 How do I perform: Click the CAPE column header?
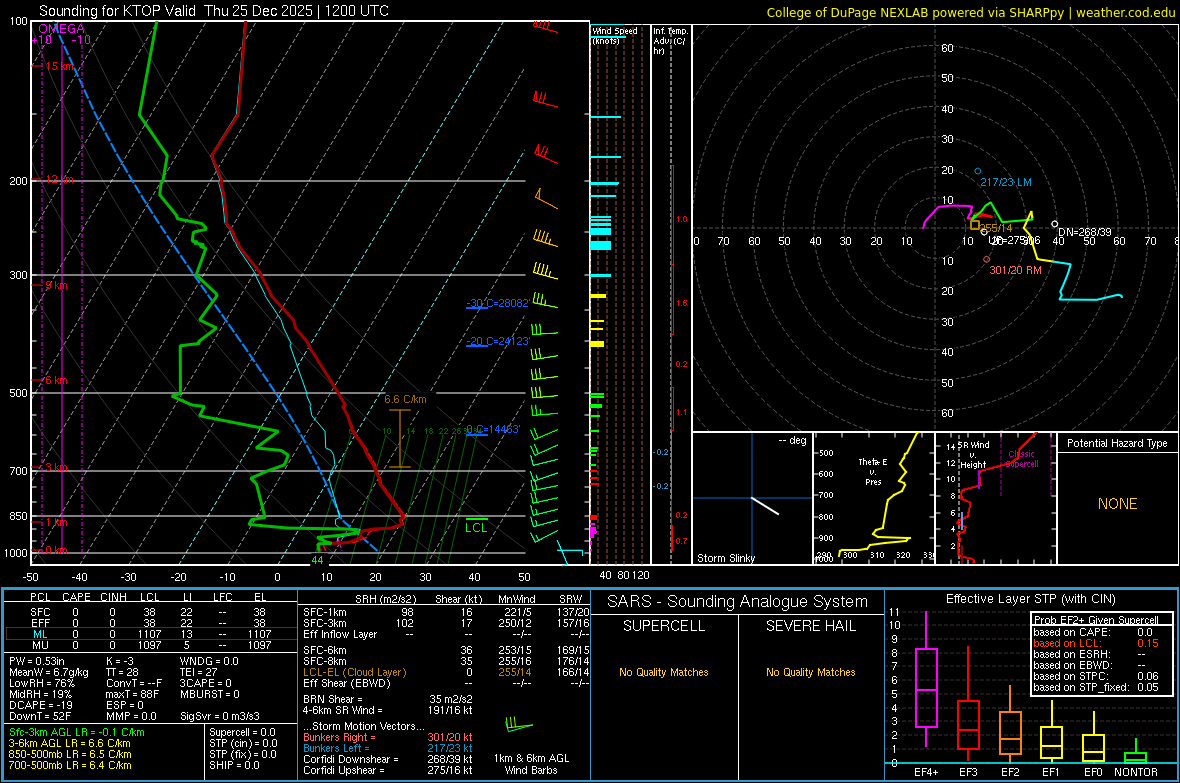[x=76, y=597]
